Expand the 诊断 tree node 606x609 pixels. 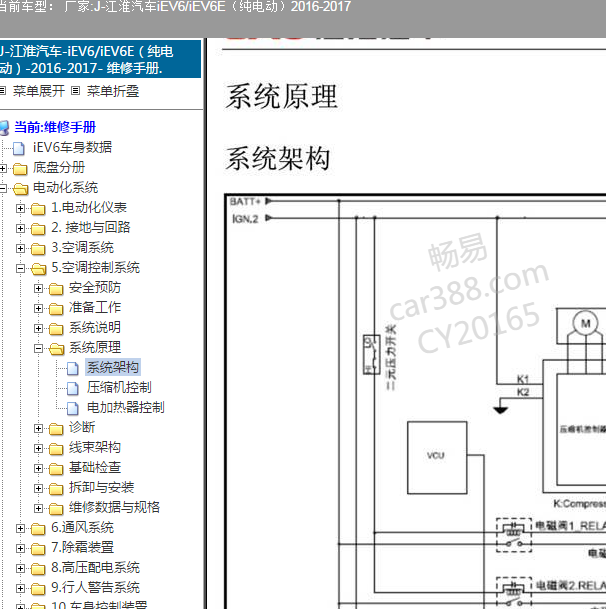38,428
